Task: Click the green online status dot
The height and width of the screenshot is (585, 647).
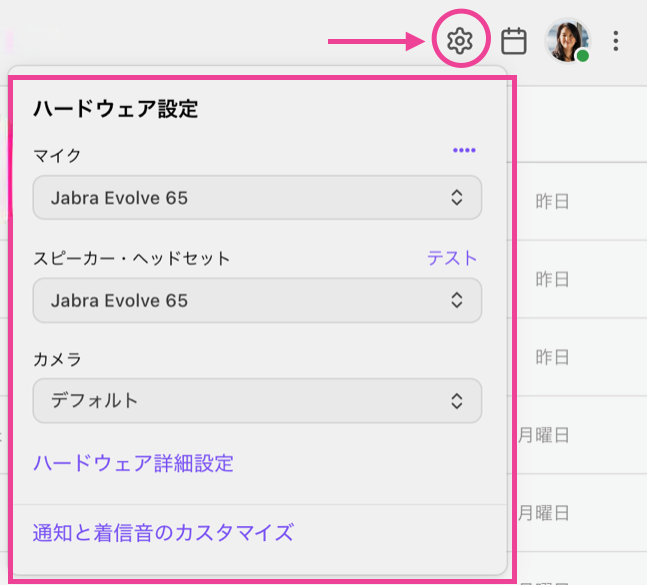Action: (582, 56)
